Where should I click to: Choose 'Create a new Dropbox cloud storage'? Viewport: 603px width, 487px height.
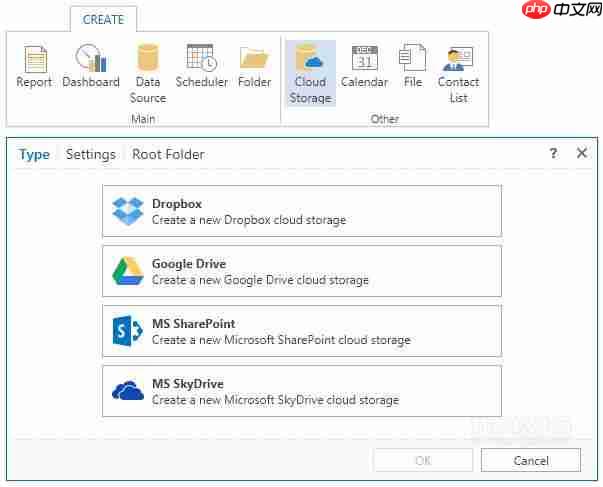pos(302,211)
